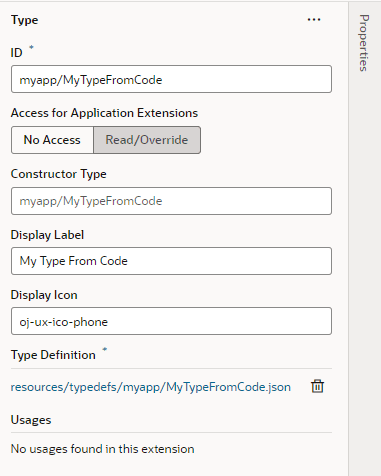Edit the Display Icon field

pyautogui.click(x=171, y=321)
